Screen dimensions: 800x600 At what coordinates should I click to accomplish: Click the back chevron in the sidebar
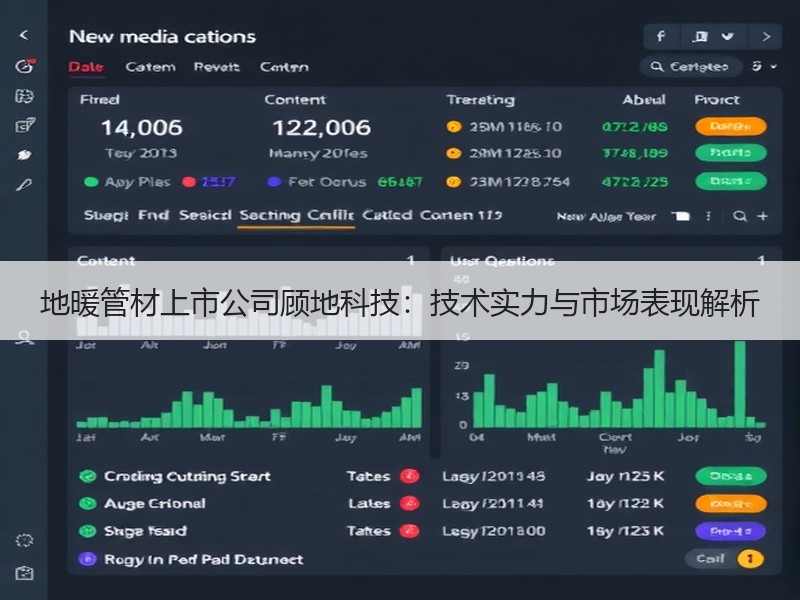click(23, 35)
